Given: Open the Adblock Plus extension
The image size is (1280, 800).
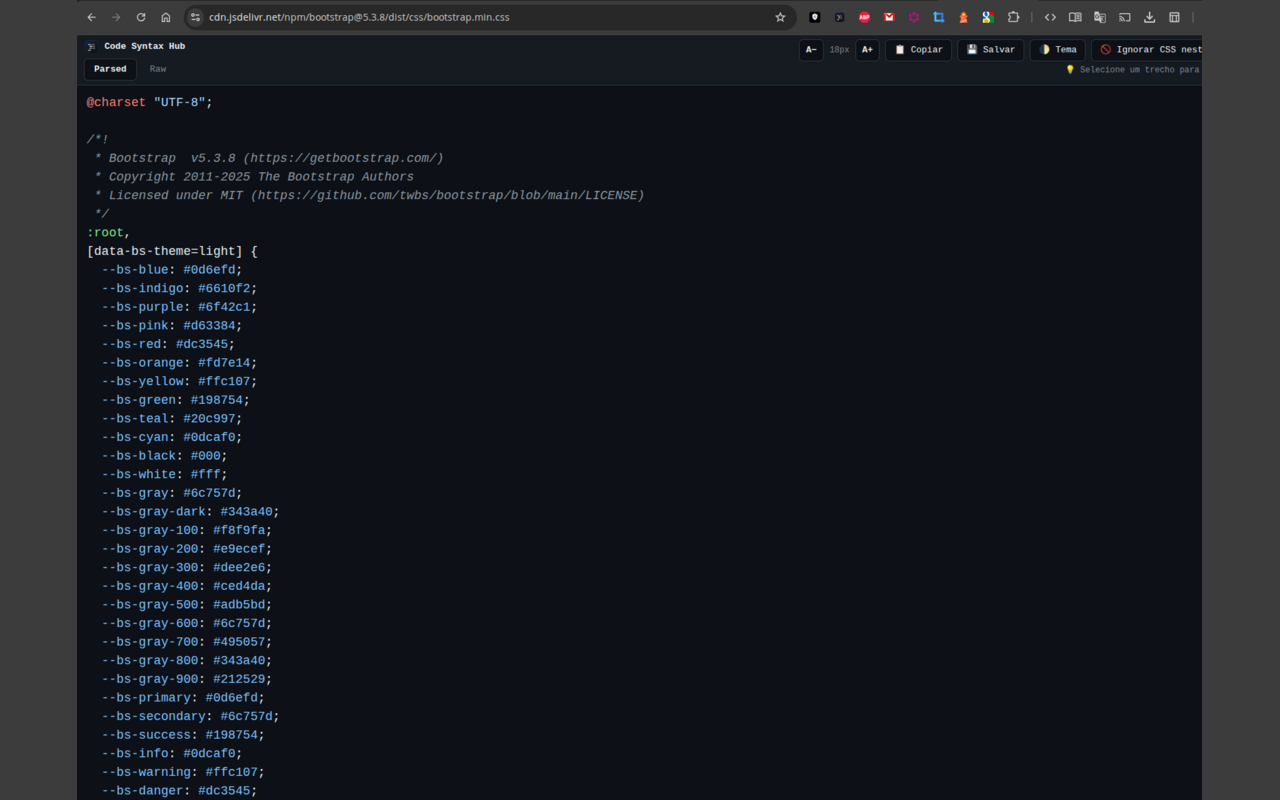Looking at the screenshot, I should tap(864, 17).
